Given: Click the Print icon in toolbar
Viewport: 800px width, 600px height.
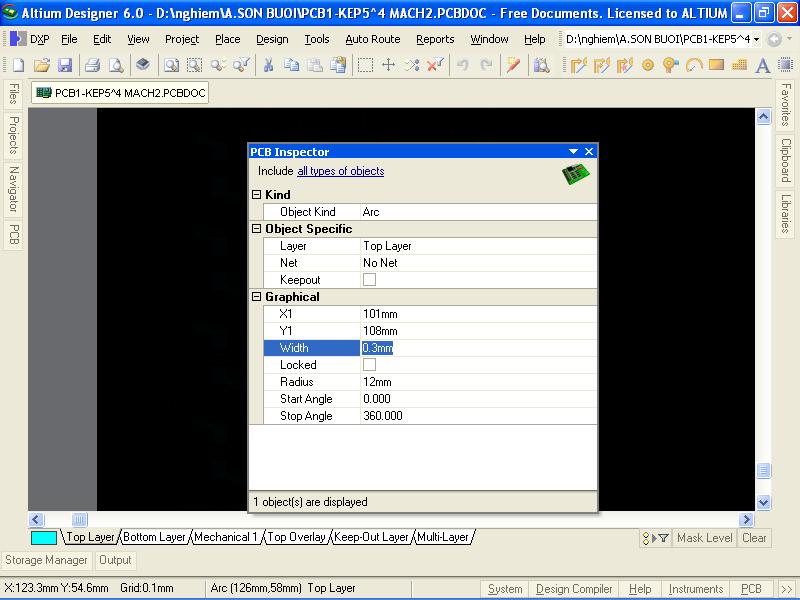Looking at the screenshot, I should point(92,65).
